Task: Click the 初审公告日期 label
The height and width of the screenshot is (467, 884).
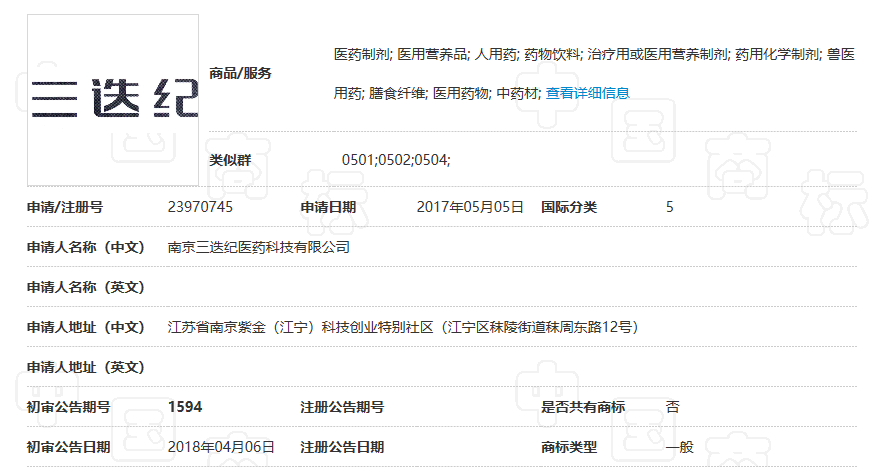Action: tap(68, 447)
